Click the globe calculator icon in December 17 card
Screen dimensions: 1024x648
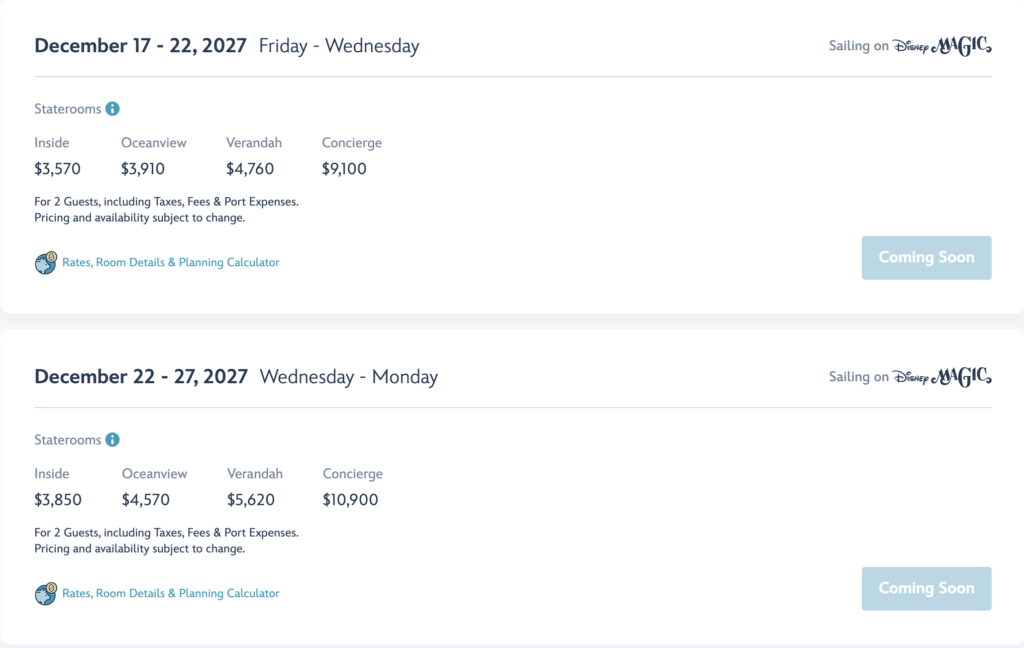click(x=46, y=263)
